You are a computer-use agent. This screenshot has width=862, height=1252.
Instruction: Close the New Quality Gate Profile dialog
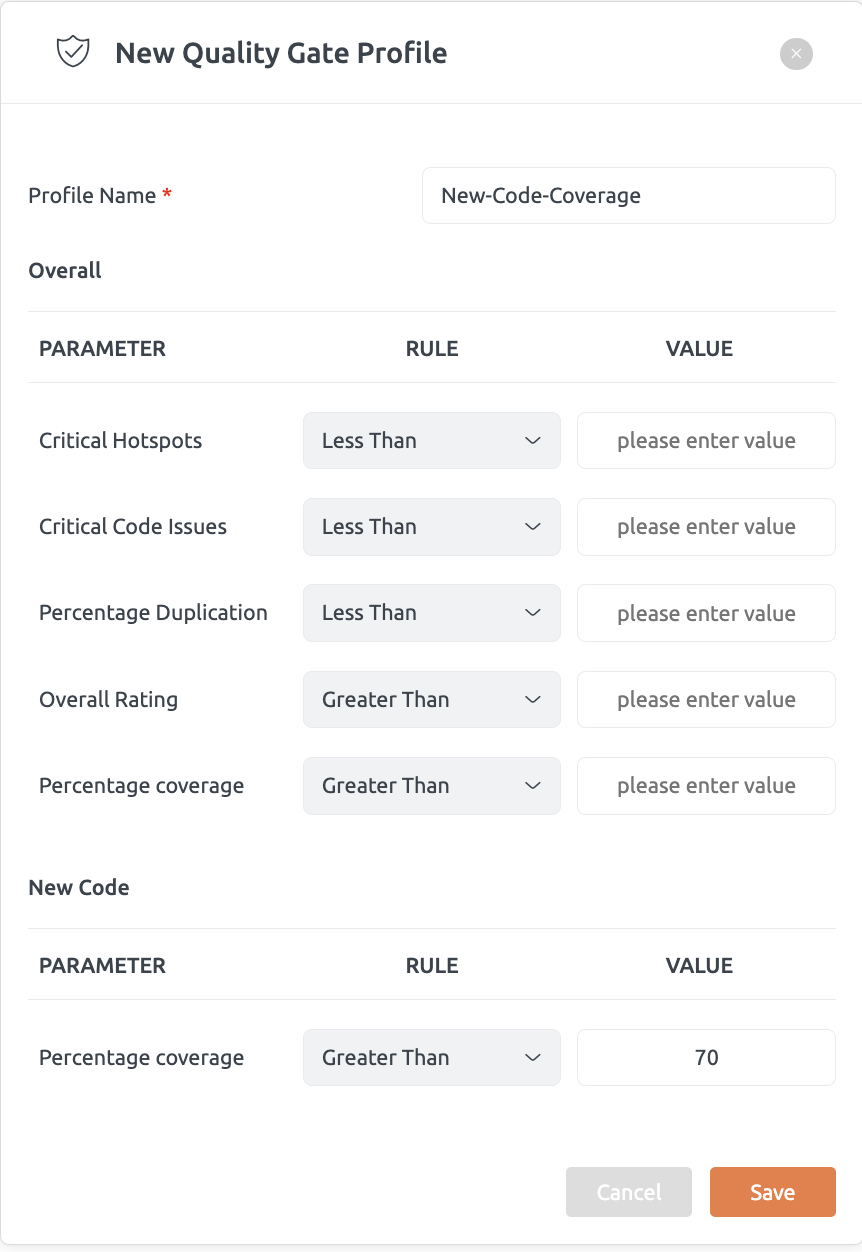click(x=796, y=53)
